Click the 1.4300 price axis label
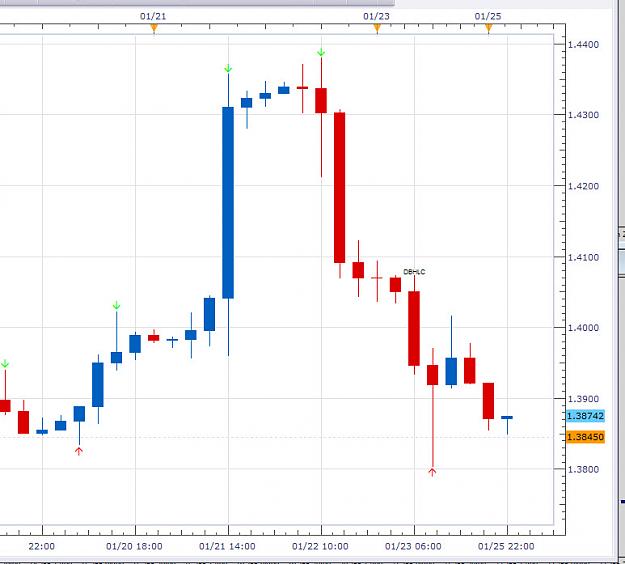The width and height of the screenshot is (625, 564). pos(583,115)
